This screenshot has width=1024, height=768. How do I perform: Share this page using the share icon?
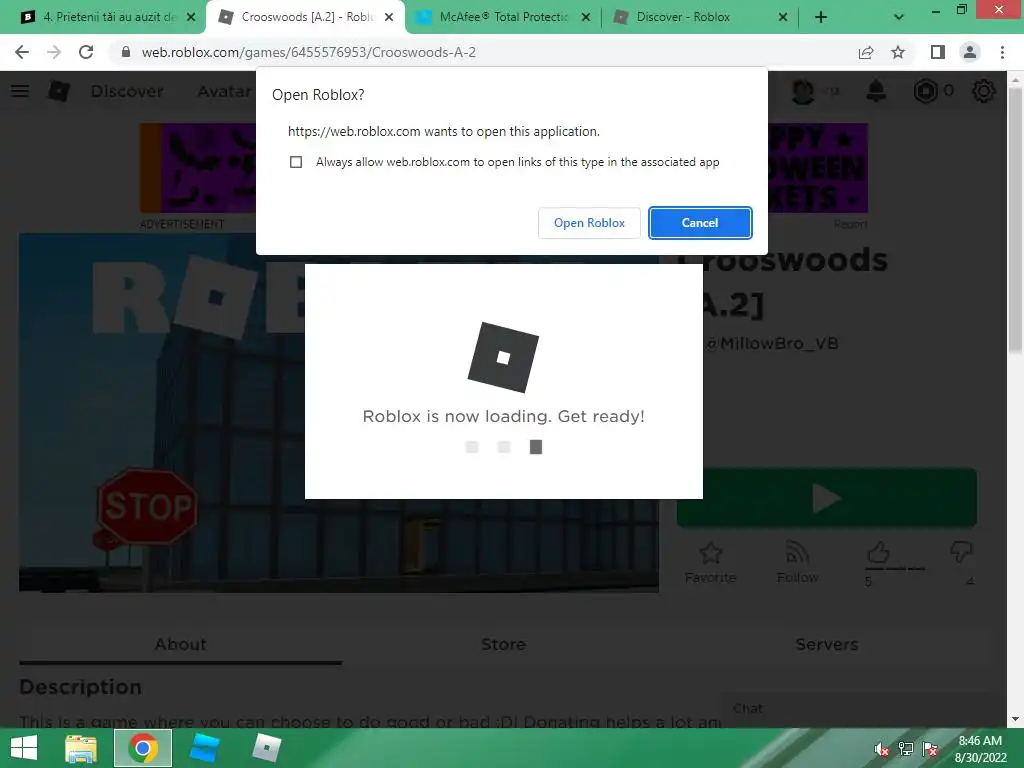[x=866, y=52]
